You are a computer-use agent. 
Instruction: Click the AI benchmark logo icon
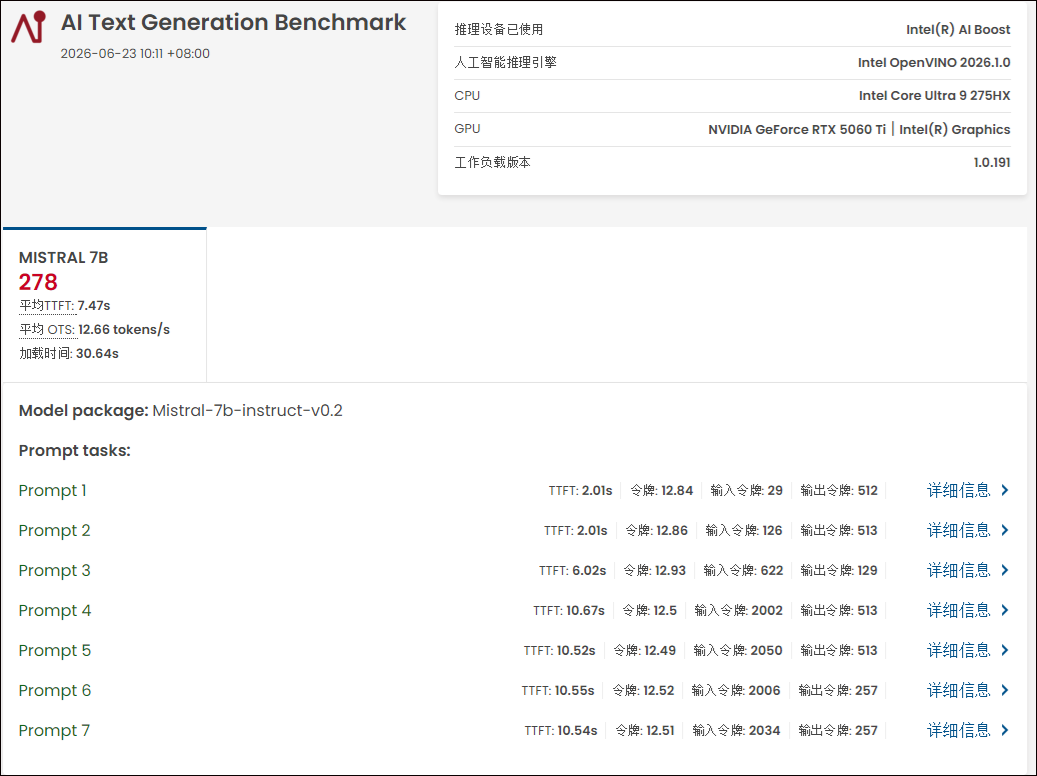[x=28, y=27]
